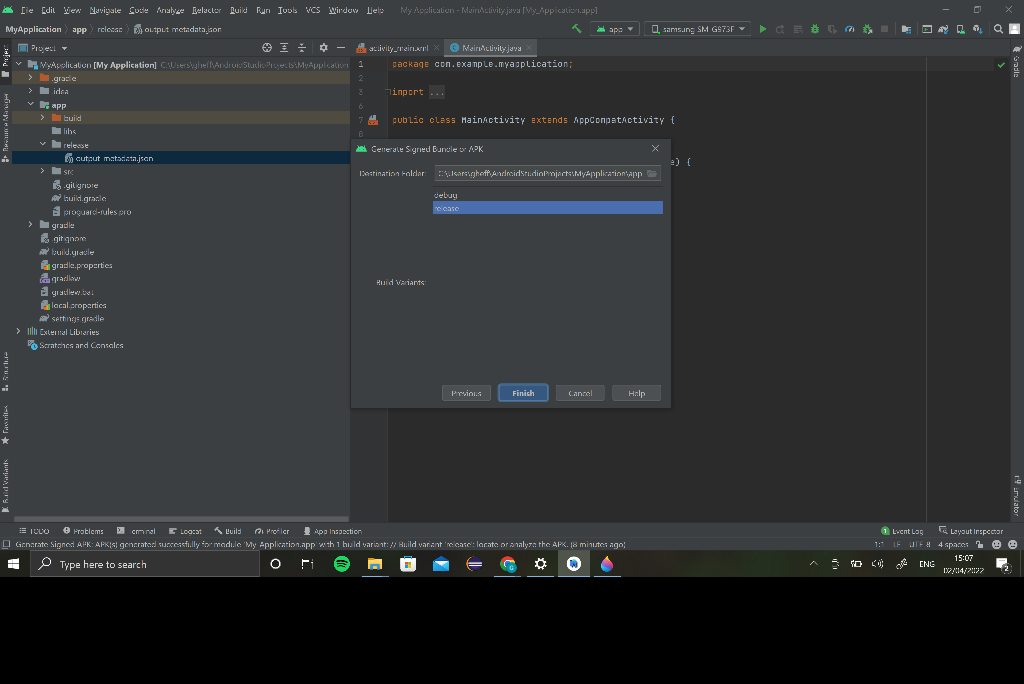Select gradle.properties file
Image resolution: width=1024 pixels, height=684 pixels.
point(76,265)
